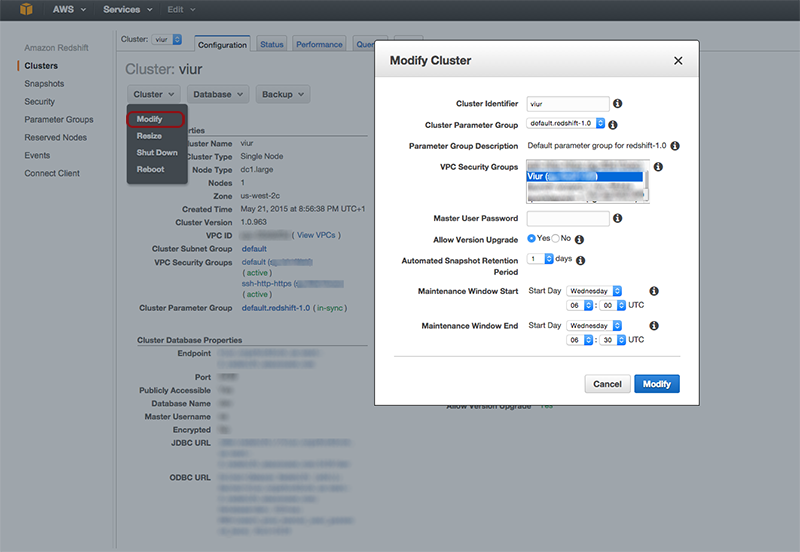This screenshot has width=800, height=552.
Task: Open the Edit menu in top bar
Action: pyautogui.click(x=181, y=9)
